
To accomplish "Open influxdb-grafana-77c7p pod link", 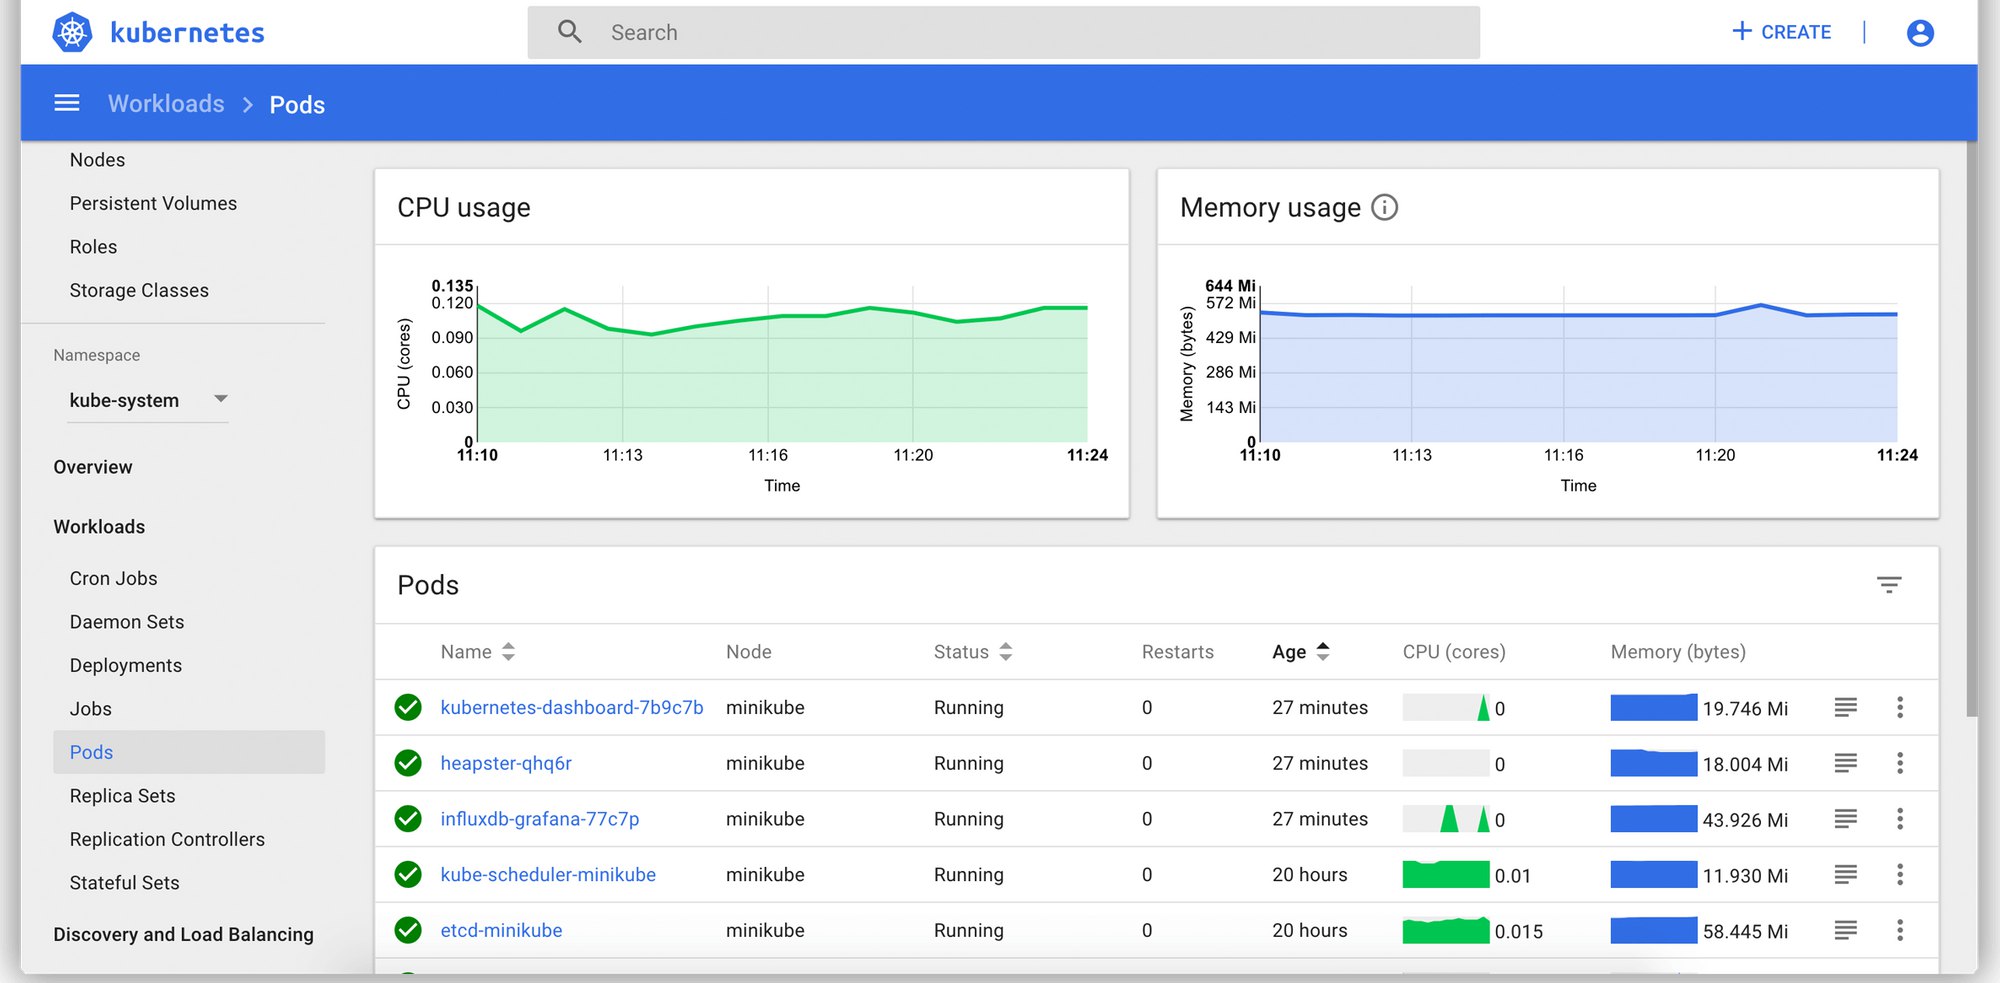I will point(540,819).
